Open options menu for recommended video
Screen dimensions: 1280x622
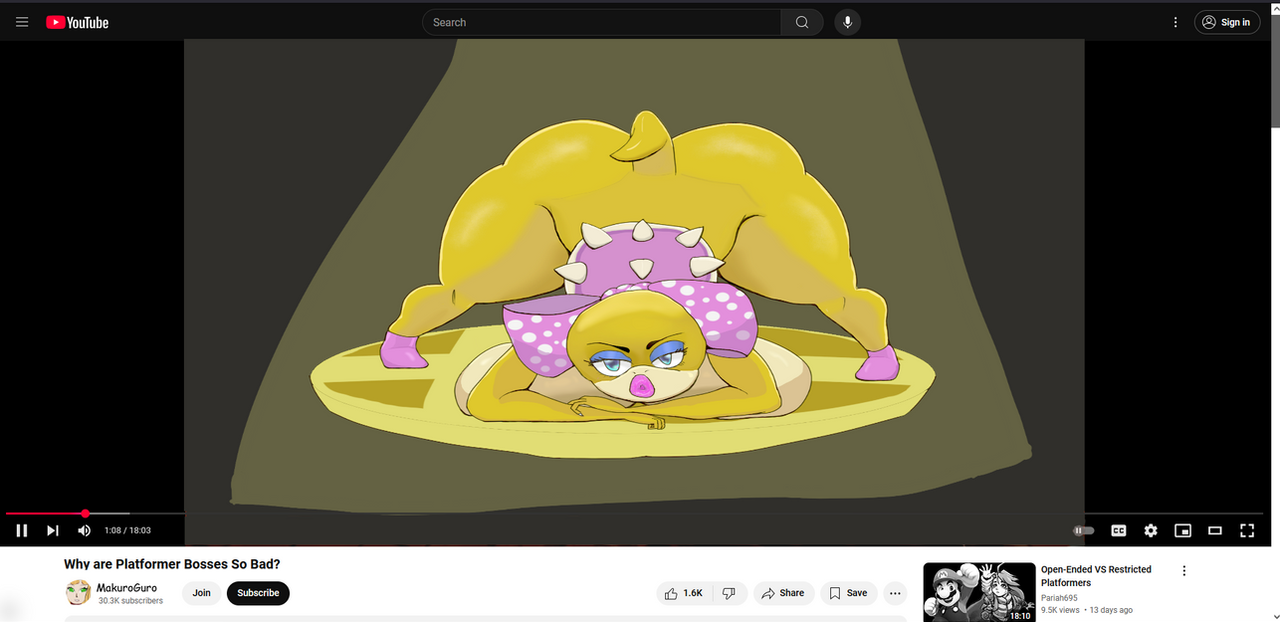point(1184,571)
